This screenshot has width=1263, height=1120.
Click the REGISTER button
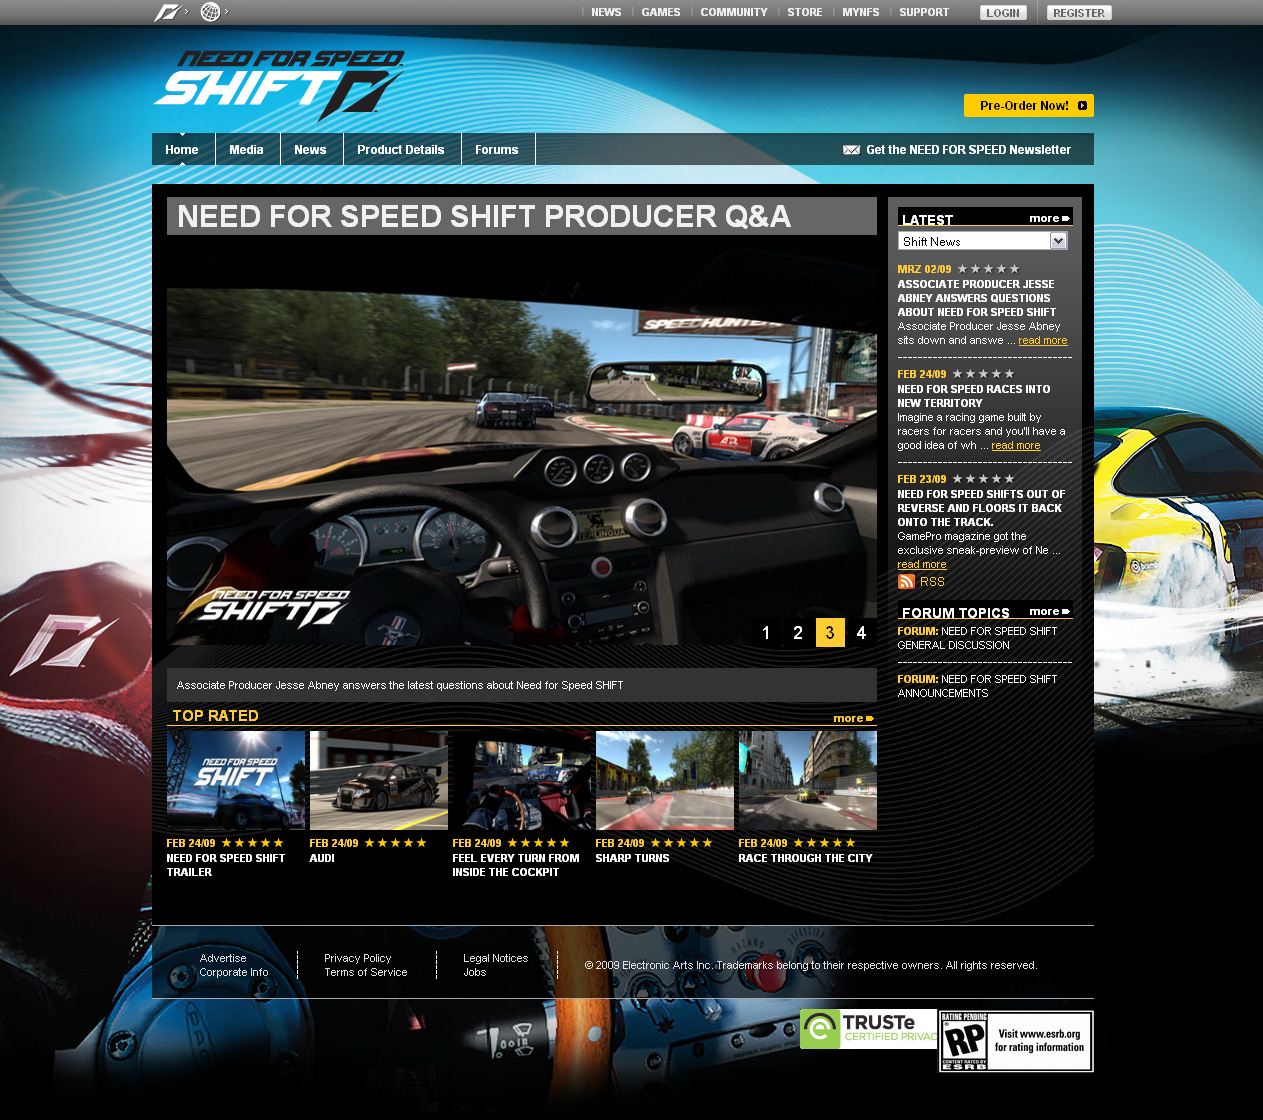pyautogui.click(x=1079, y=13)
